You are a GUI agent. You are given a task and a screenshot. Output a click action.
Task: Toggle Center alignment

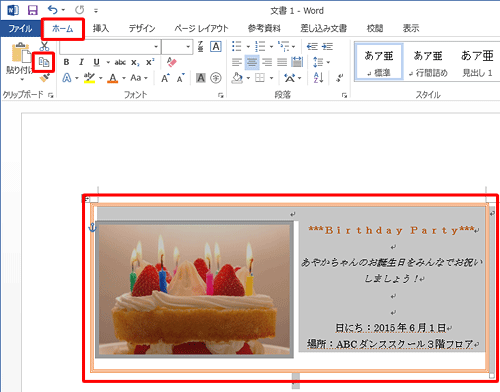click(x=252, y=62)
